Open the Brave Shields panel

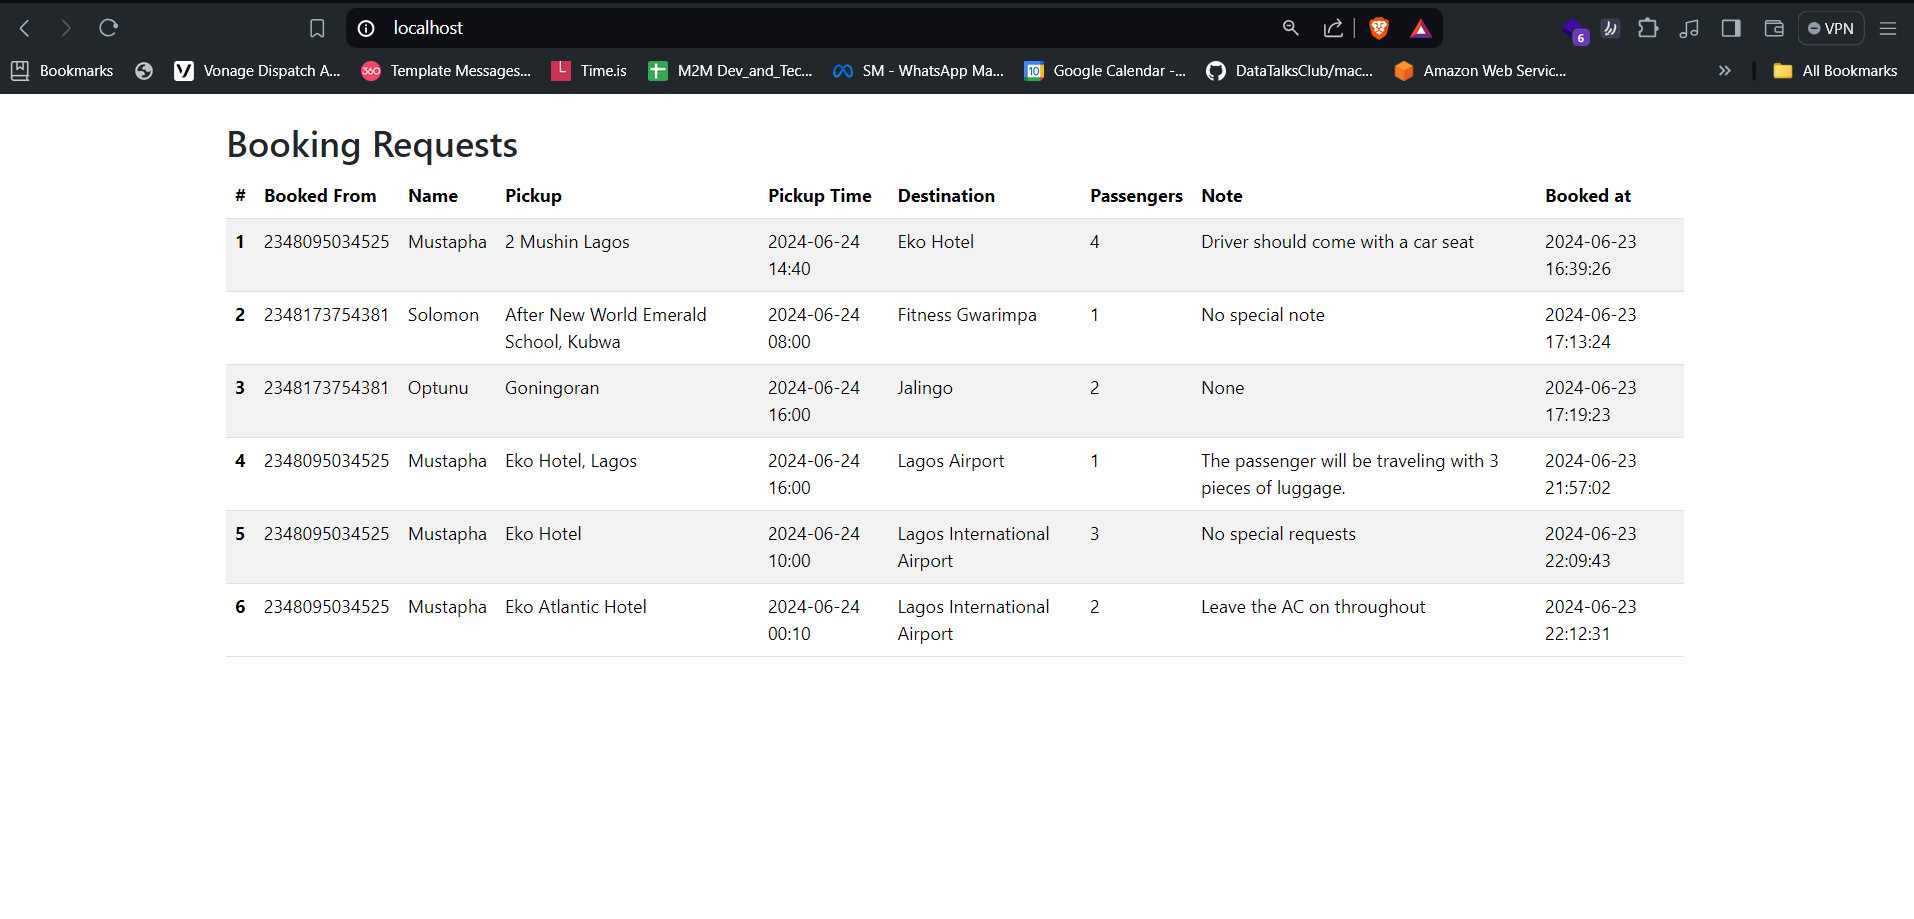1379,28
